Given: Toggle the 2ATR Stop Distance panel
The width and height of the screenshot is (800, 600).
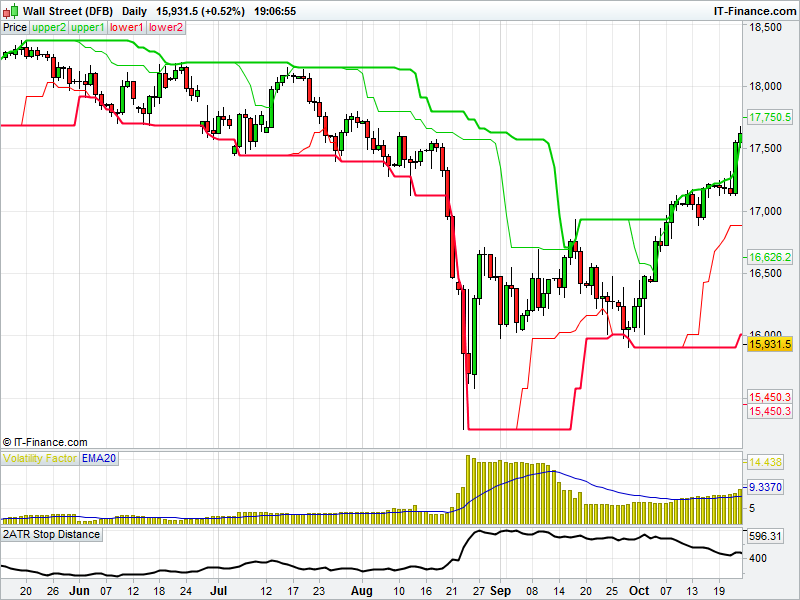Looking at the screenshot, I should 52,534.
